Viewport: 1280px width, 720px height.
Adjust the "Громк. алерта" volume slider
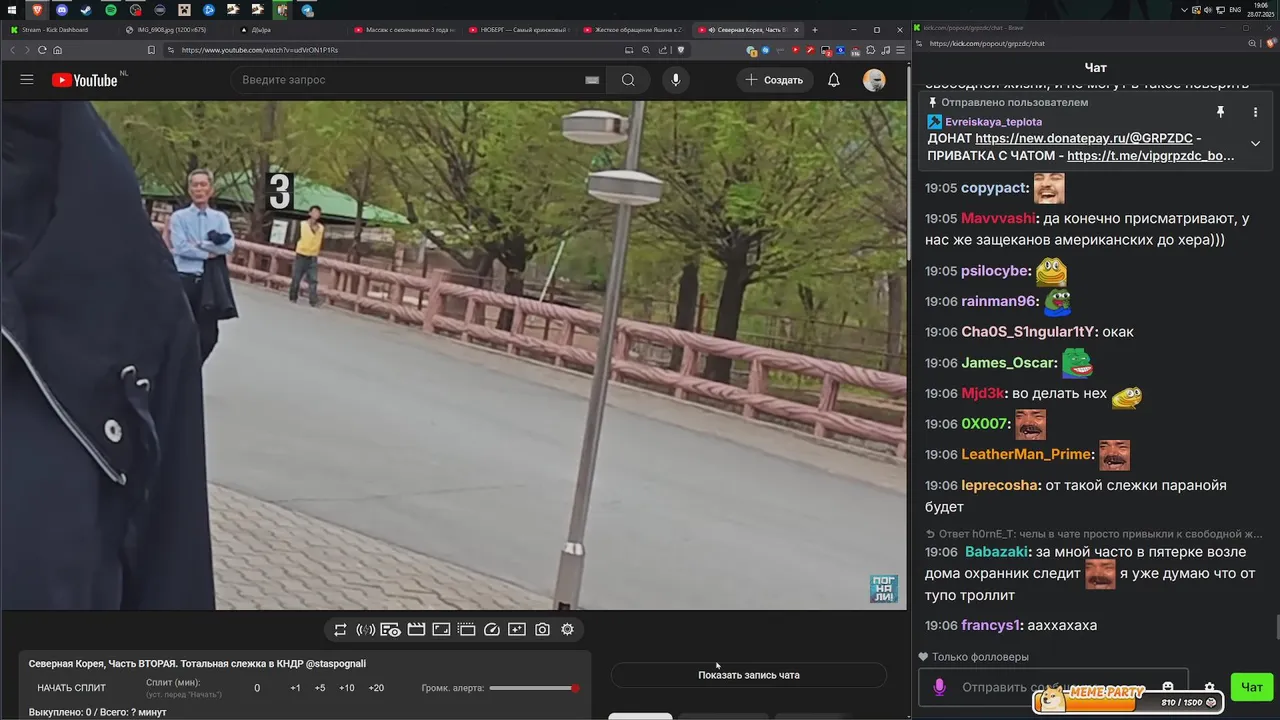pyautogui.click(x=534, y=688)
